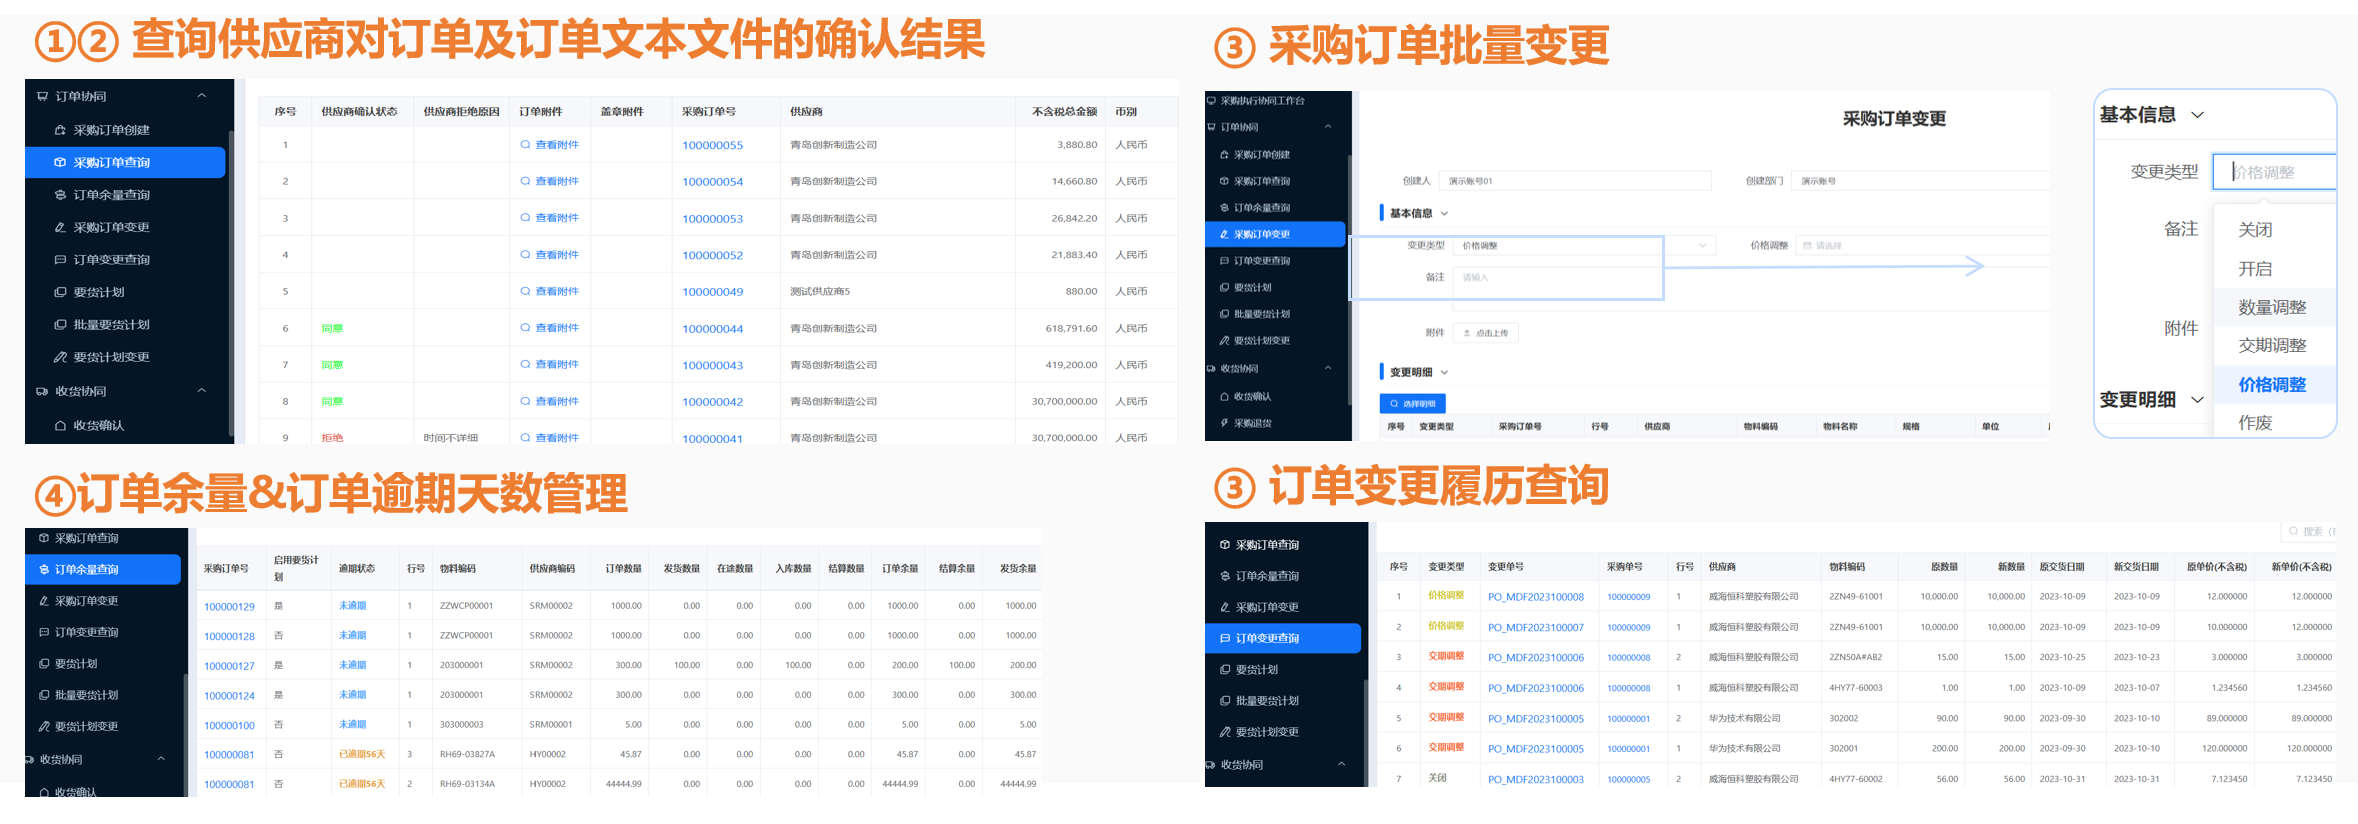Click 已逾期56天 status for RH69-03827A row
This screenshot has width=2358, height=824.
point(362,754)
